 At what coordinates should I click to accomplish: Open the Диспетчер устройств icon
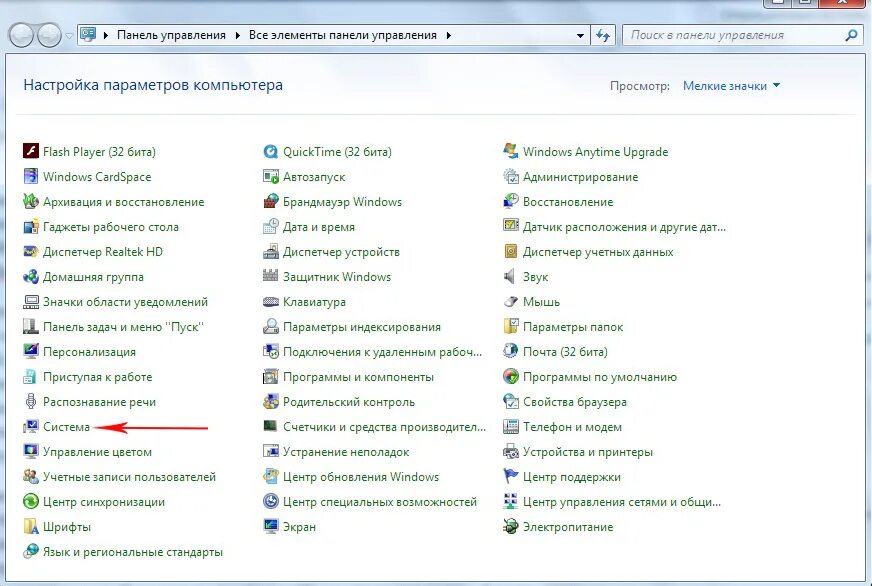point(270,251)
